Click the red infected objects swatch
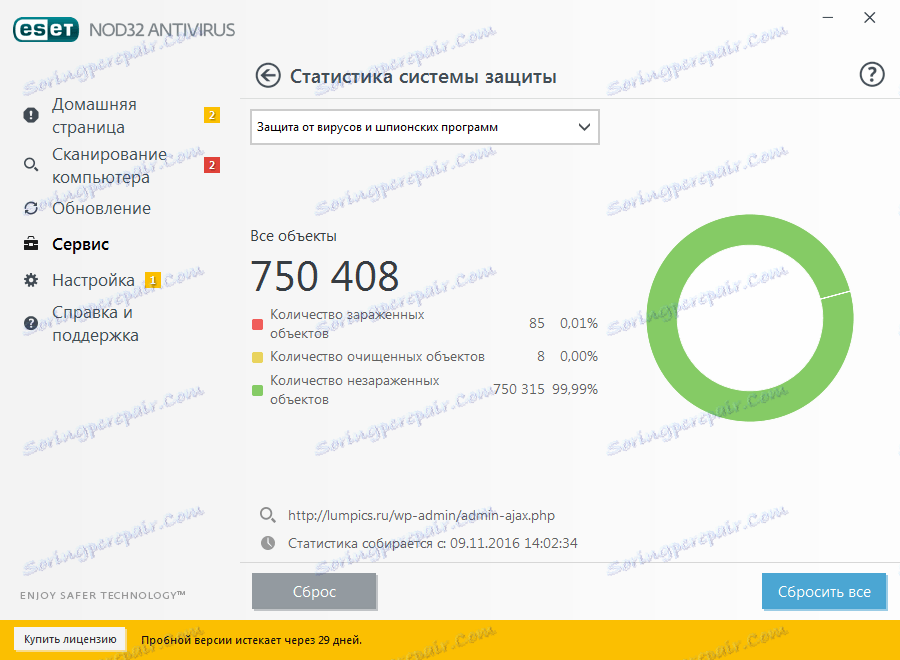 [x=257, y=324]
